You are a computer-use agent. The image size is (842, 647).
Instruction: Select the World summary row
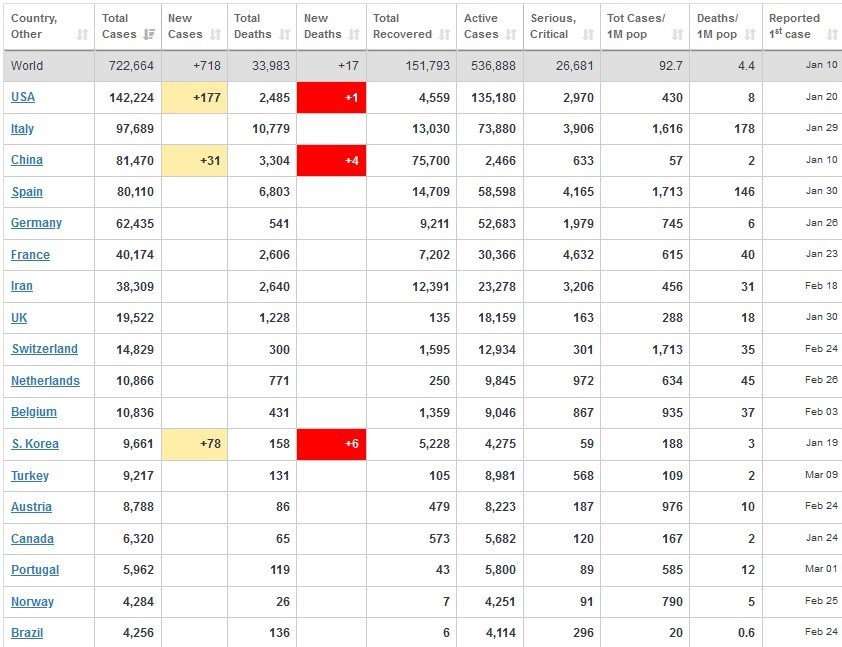420,66
